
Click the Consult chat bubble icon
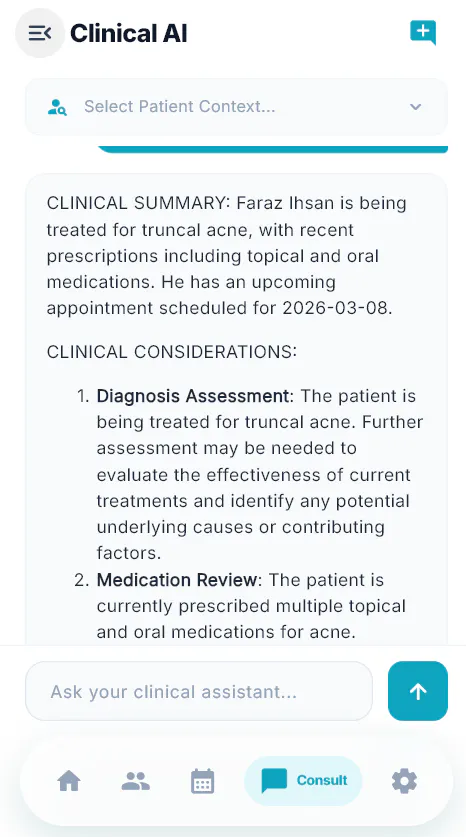click(x=274, y=781)
